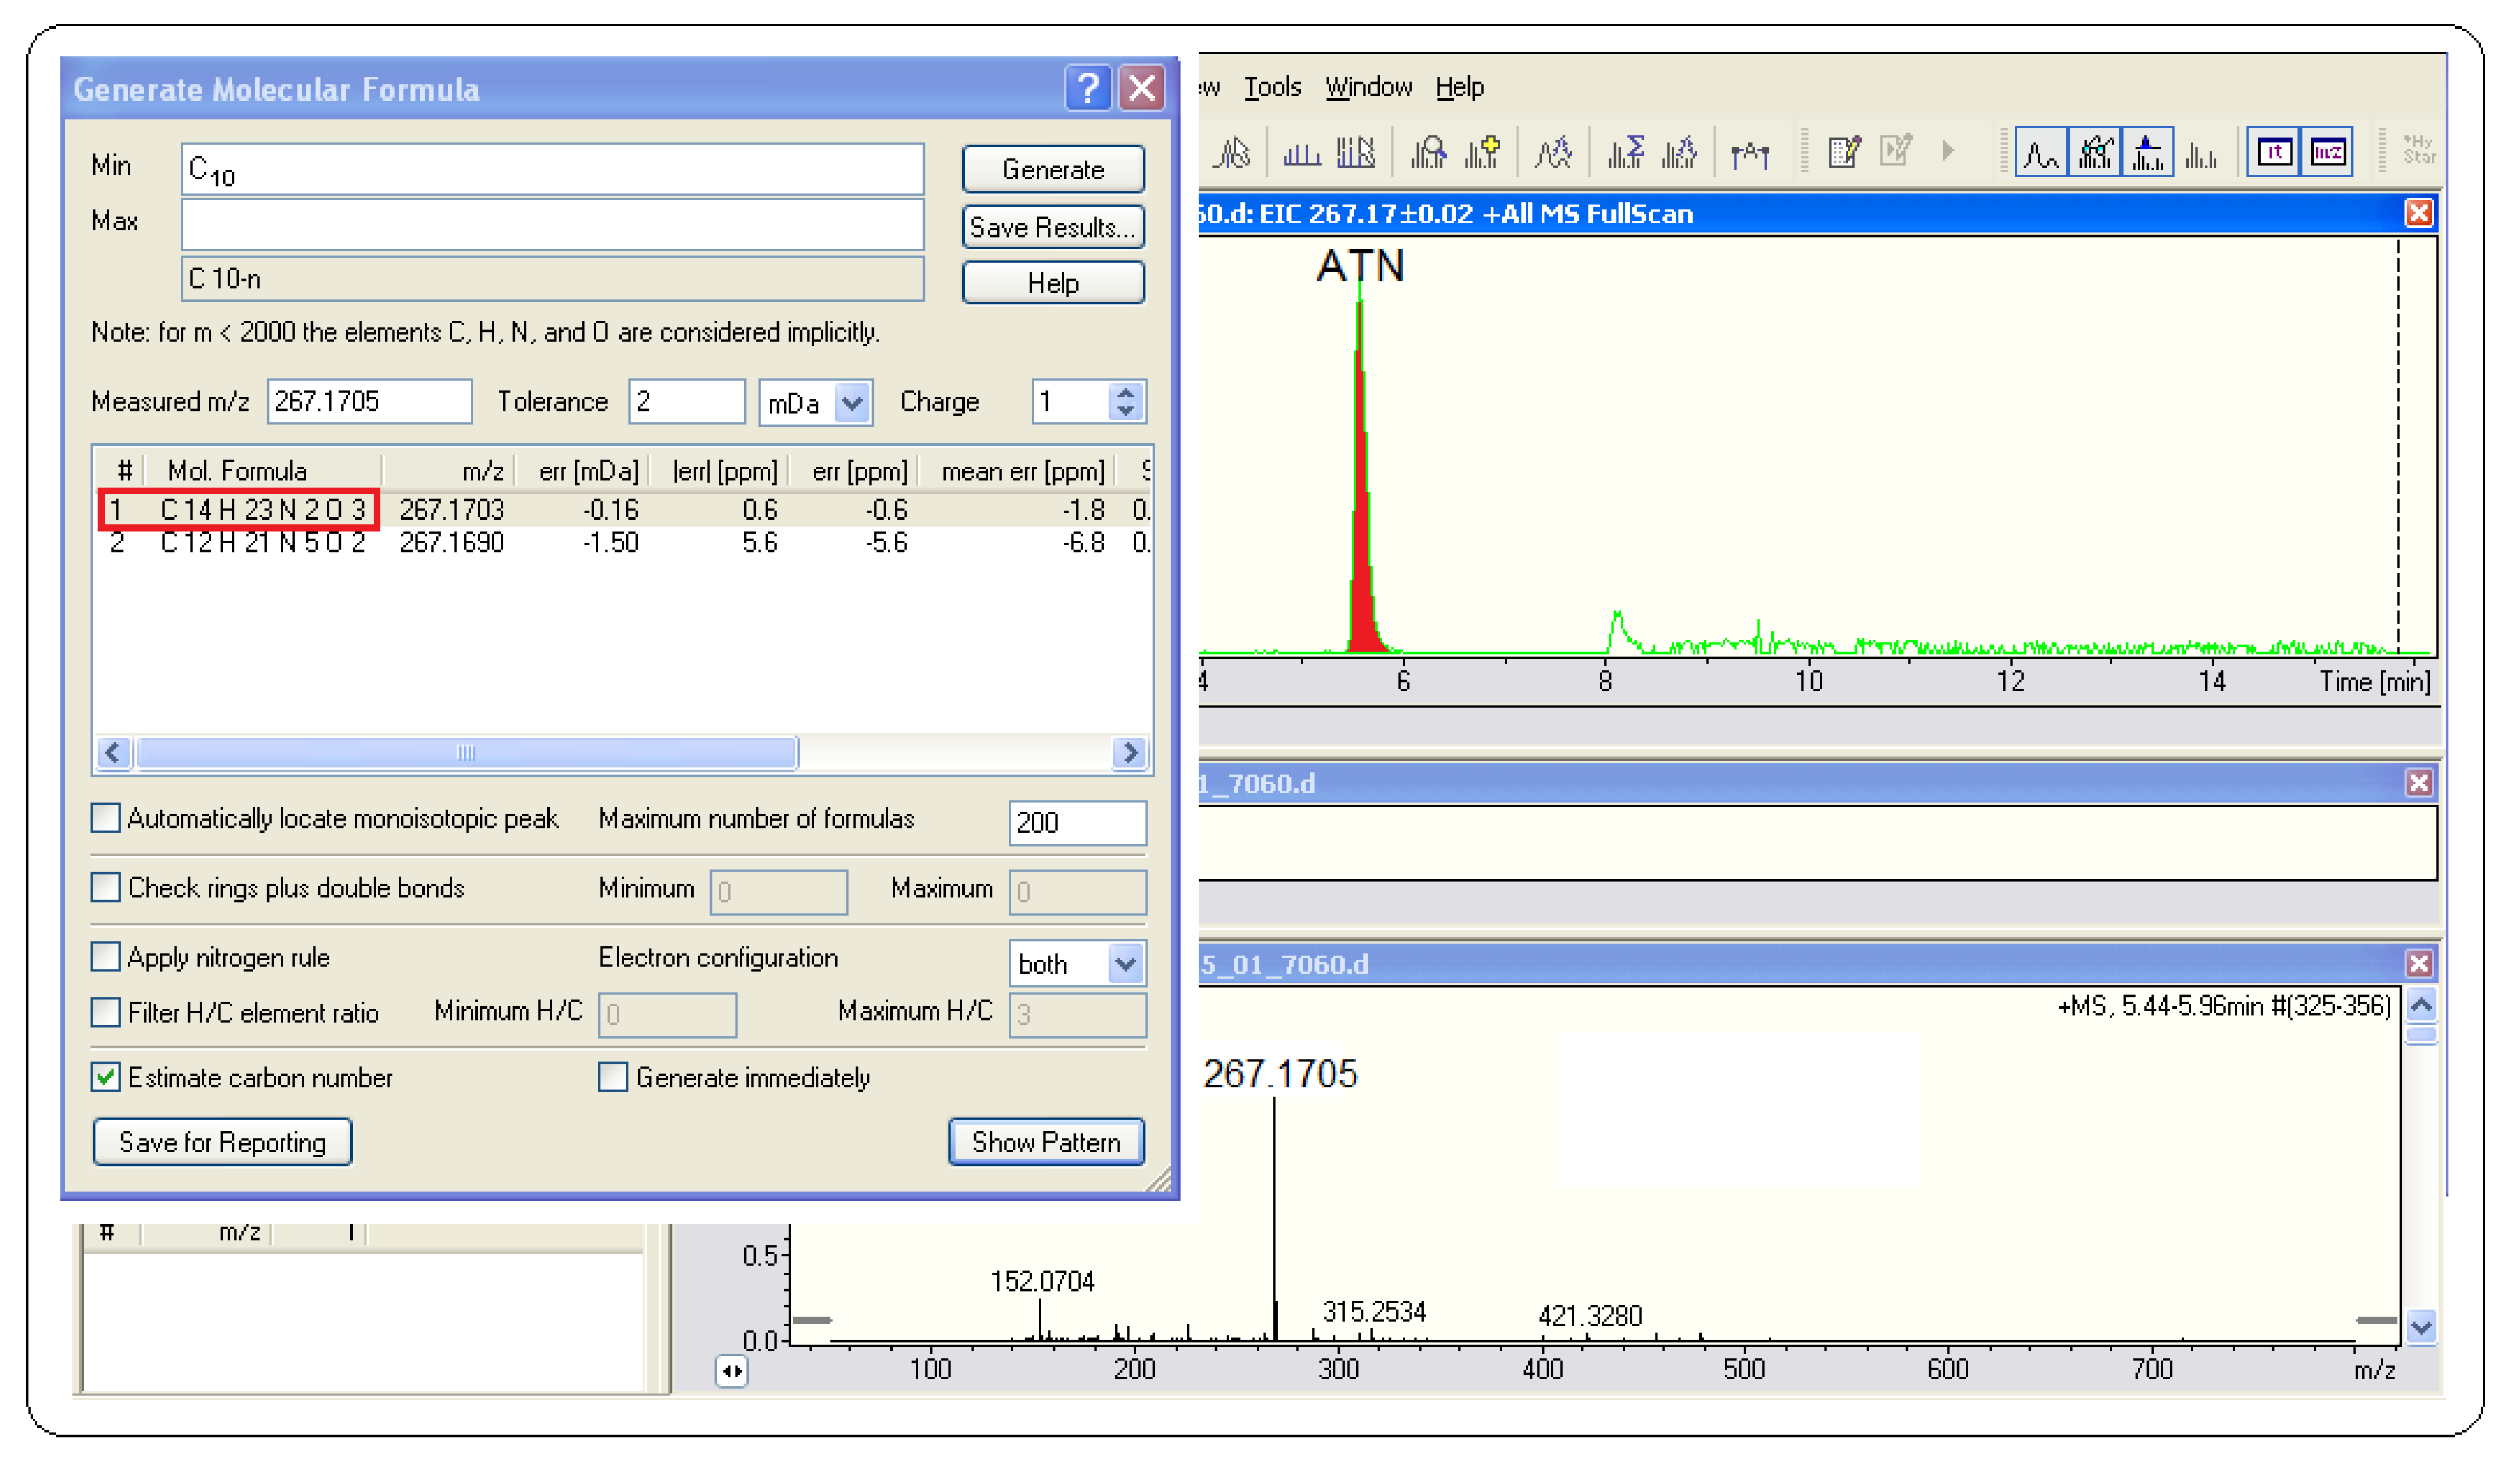Toggle the 'It' window view icon

point(2274,153)
